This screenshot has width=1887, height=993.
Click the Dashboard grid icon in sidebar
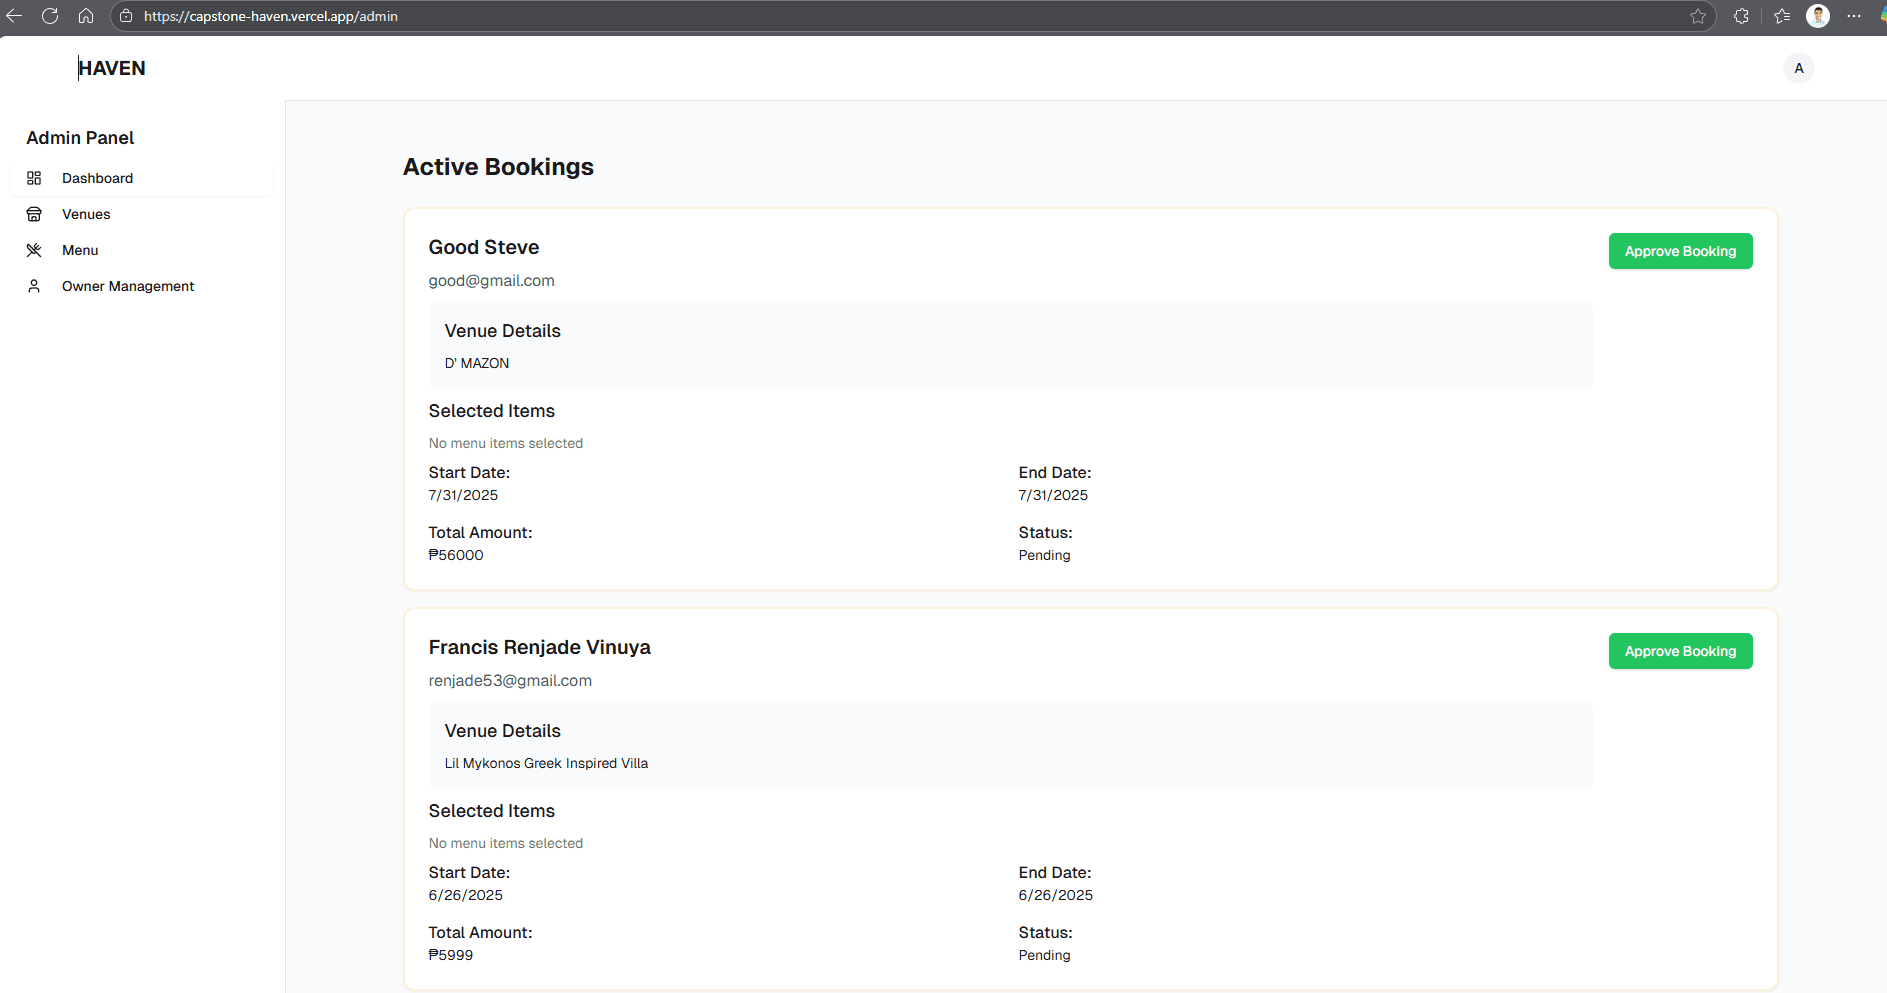tap(34, 178)
